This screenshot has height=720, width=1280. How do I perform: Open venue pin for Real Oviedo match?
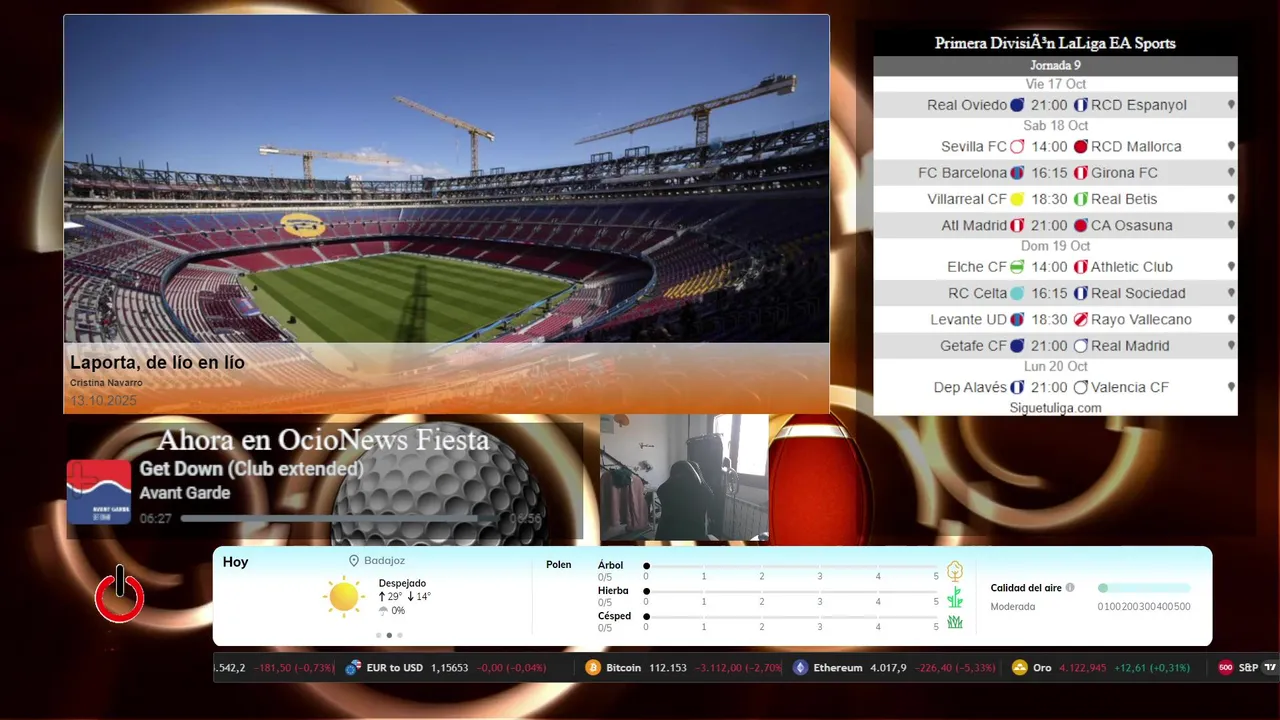pyautogui.click(x=1231, y=105)
